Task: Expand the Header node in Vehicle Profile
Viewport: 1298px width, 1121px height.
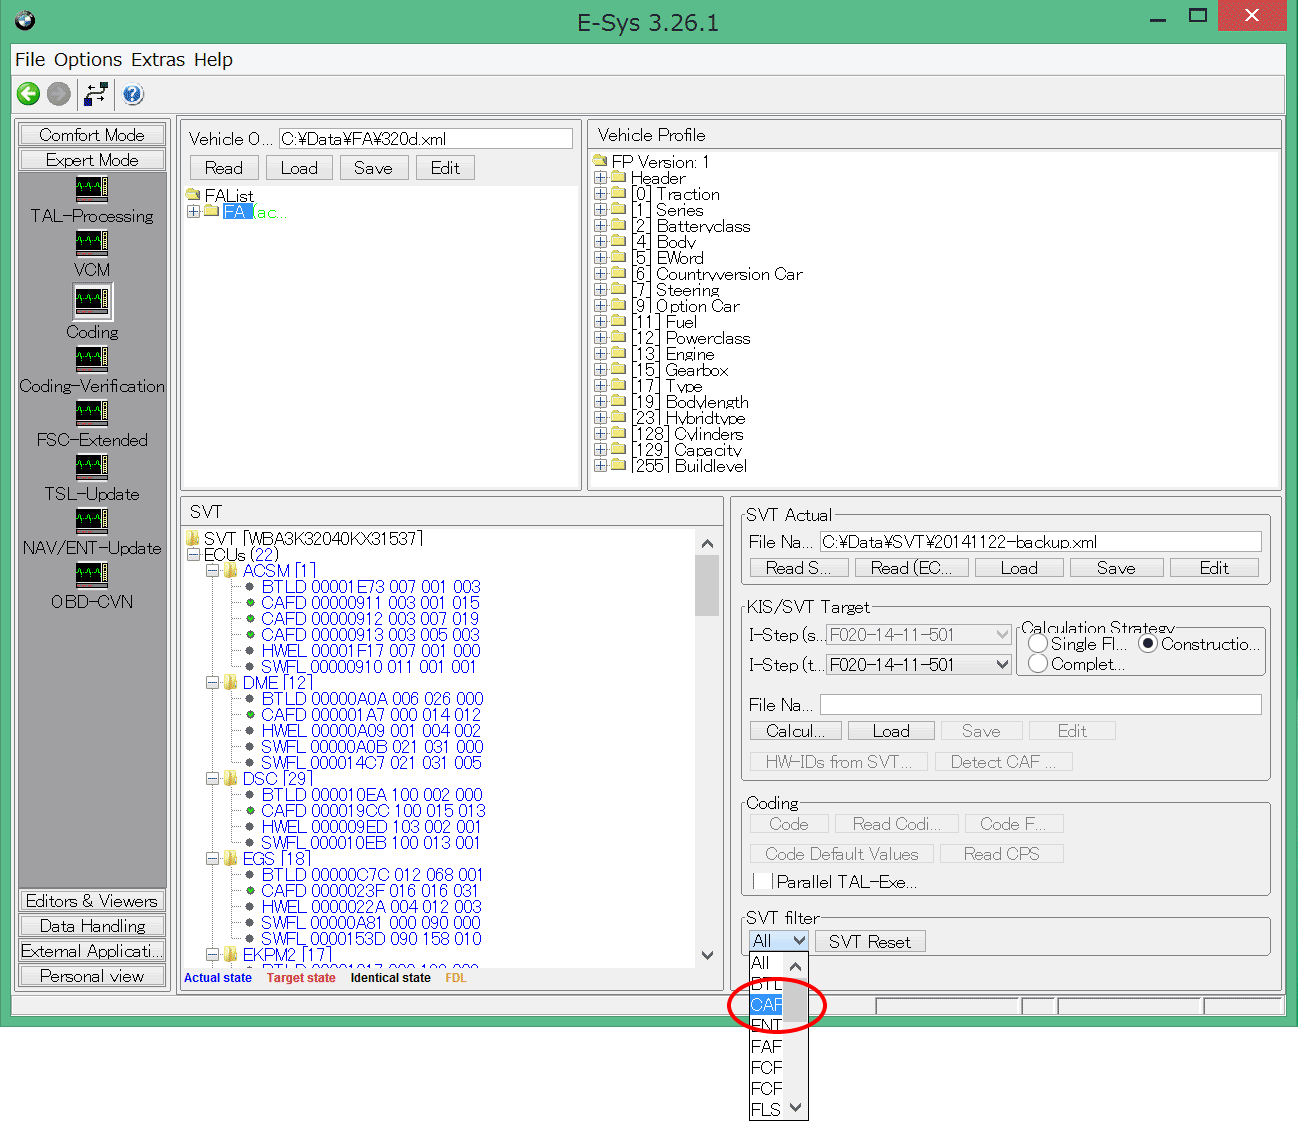Action: click(x=600, y=177)
